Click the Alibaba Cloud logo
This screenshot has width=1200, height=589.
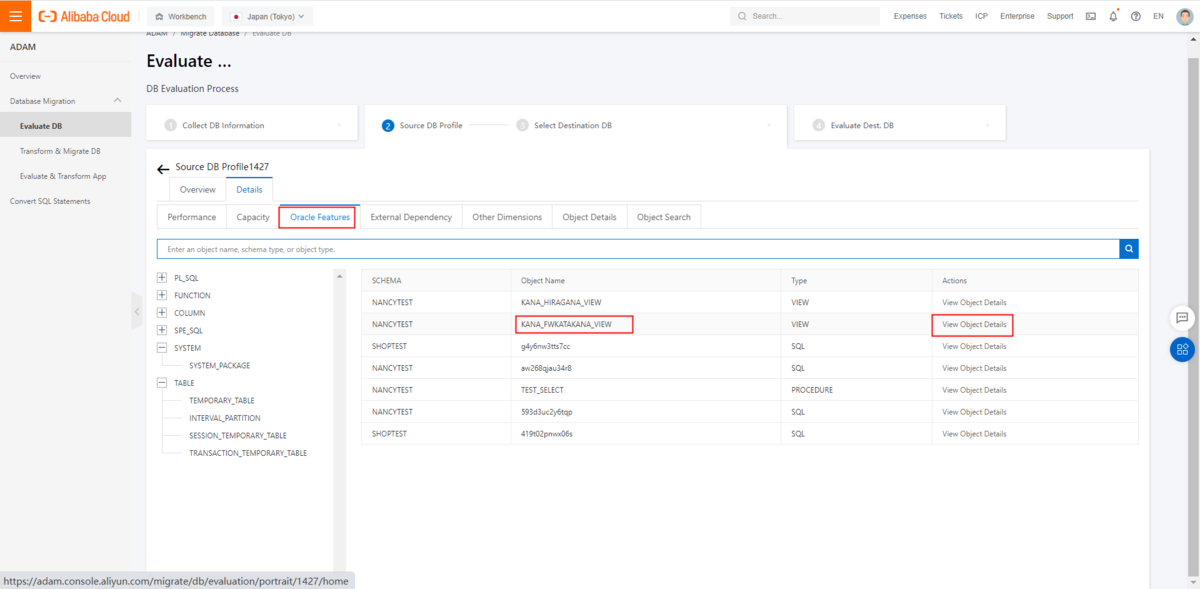(86, 16)
